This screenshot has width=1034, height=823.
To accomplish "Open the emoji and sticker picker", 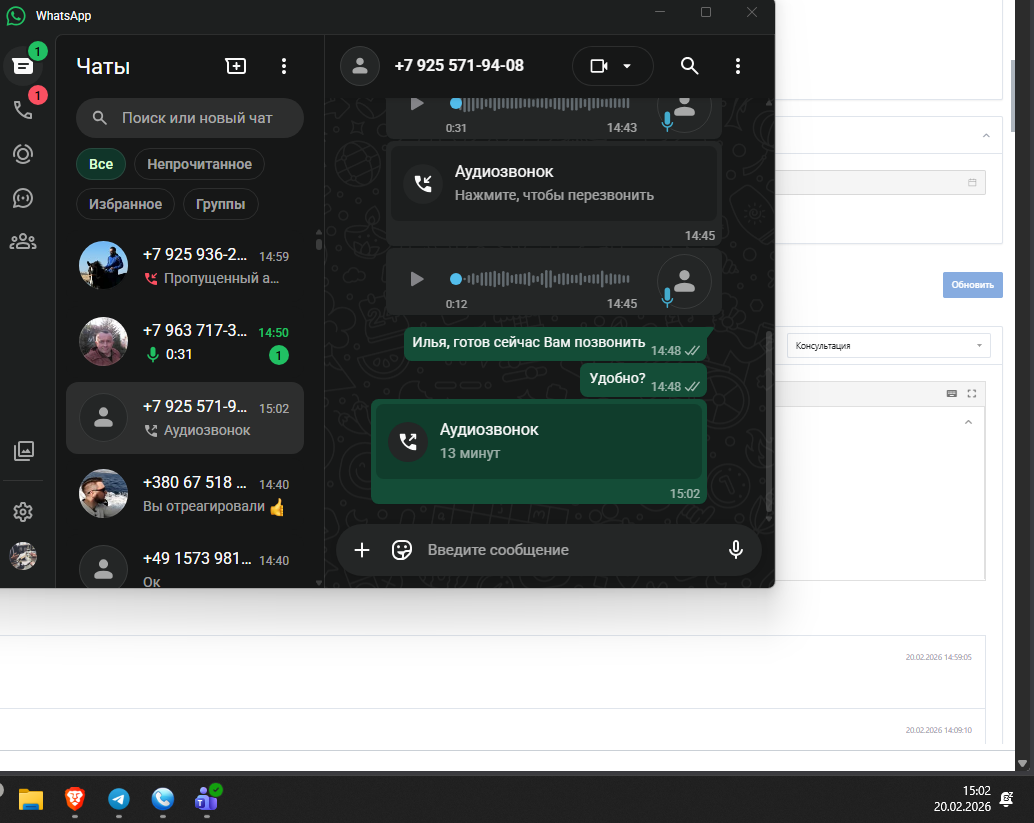I will (402, 550).
